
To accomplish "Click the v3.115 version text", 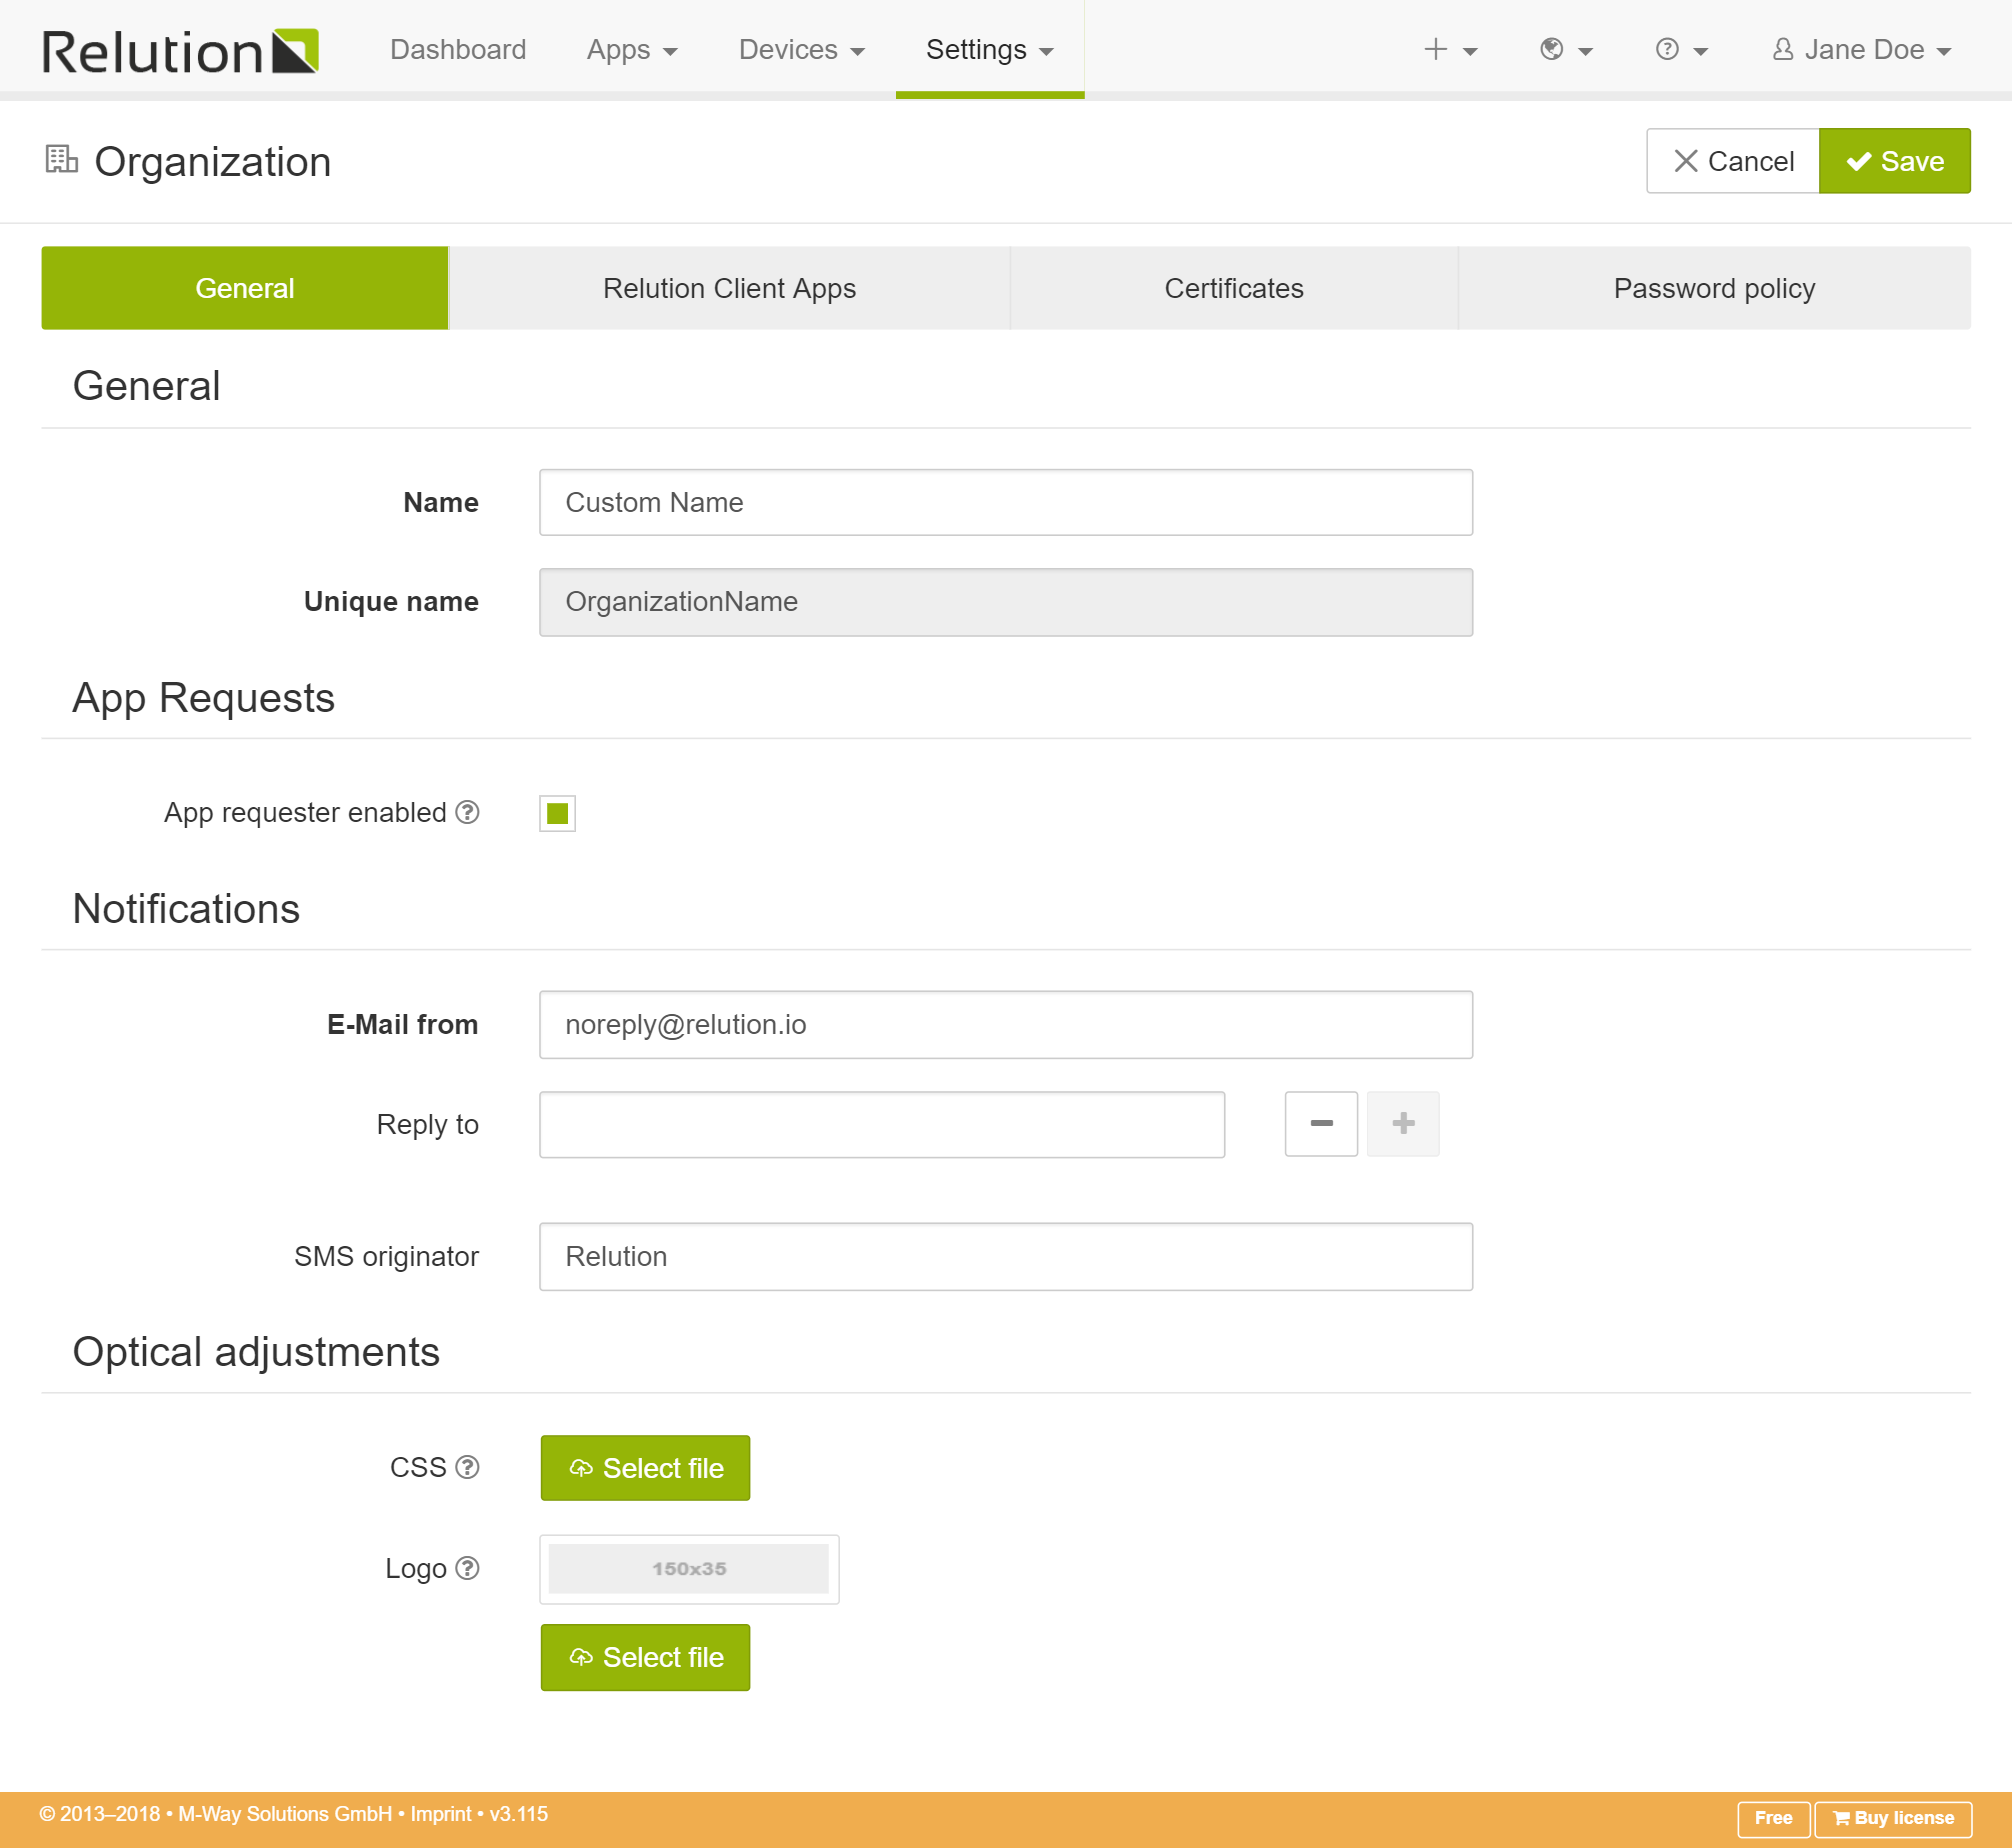I will pyautogui.click(x=518, y=1814).
